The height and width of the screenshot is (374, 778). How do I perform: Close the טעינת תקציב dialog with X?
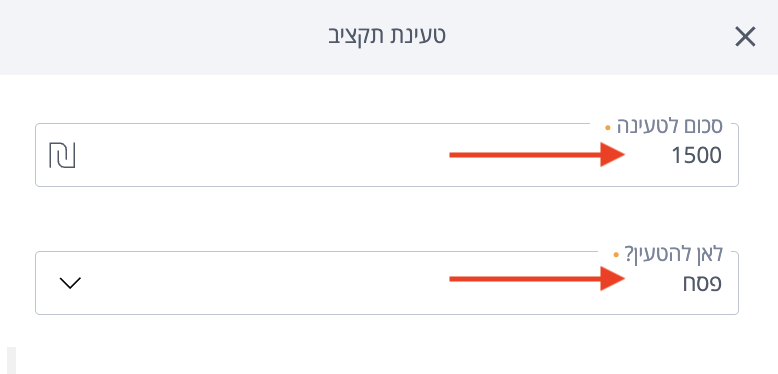tap(745, 37)
